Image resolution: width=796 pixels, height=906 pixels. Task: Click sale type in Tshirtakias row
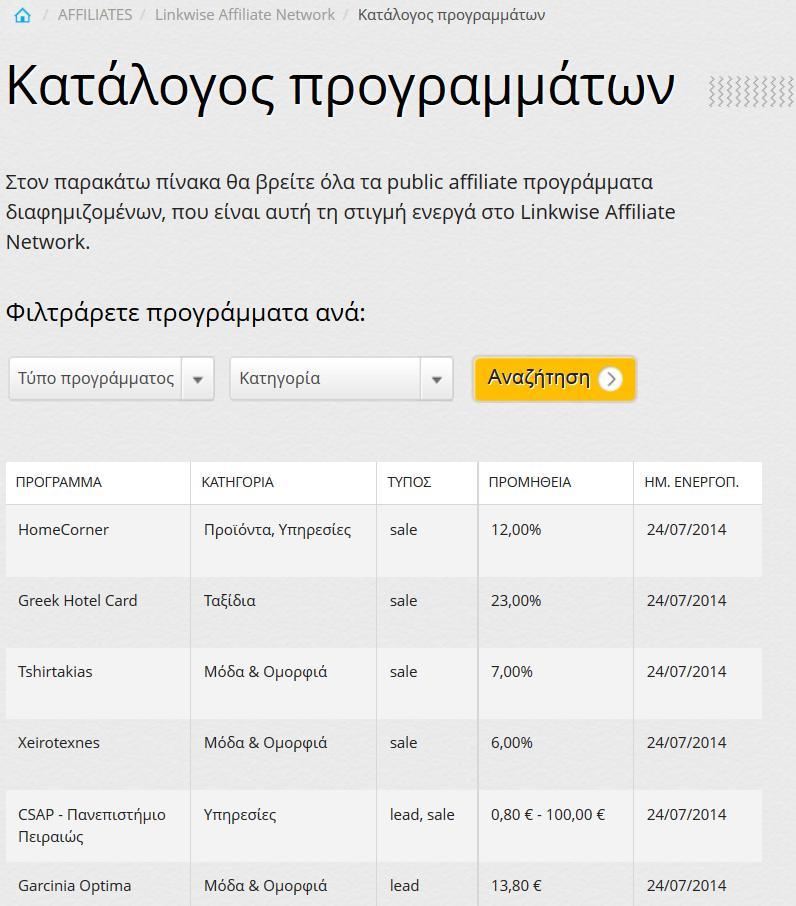click(403, 672)
